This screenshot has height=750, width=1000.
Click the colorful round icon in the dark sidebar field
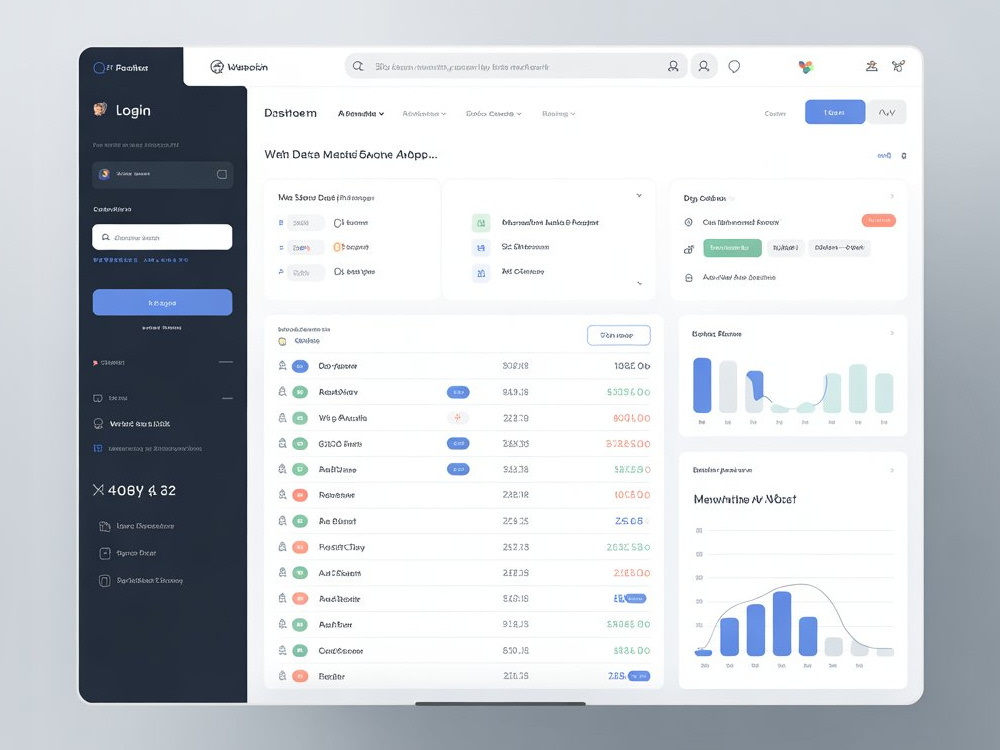[x=105, y=174]
